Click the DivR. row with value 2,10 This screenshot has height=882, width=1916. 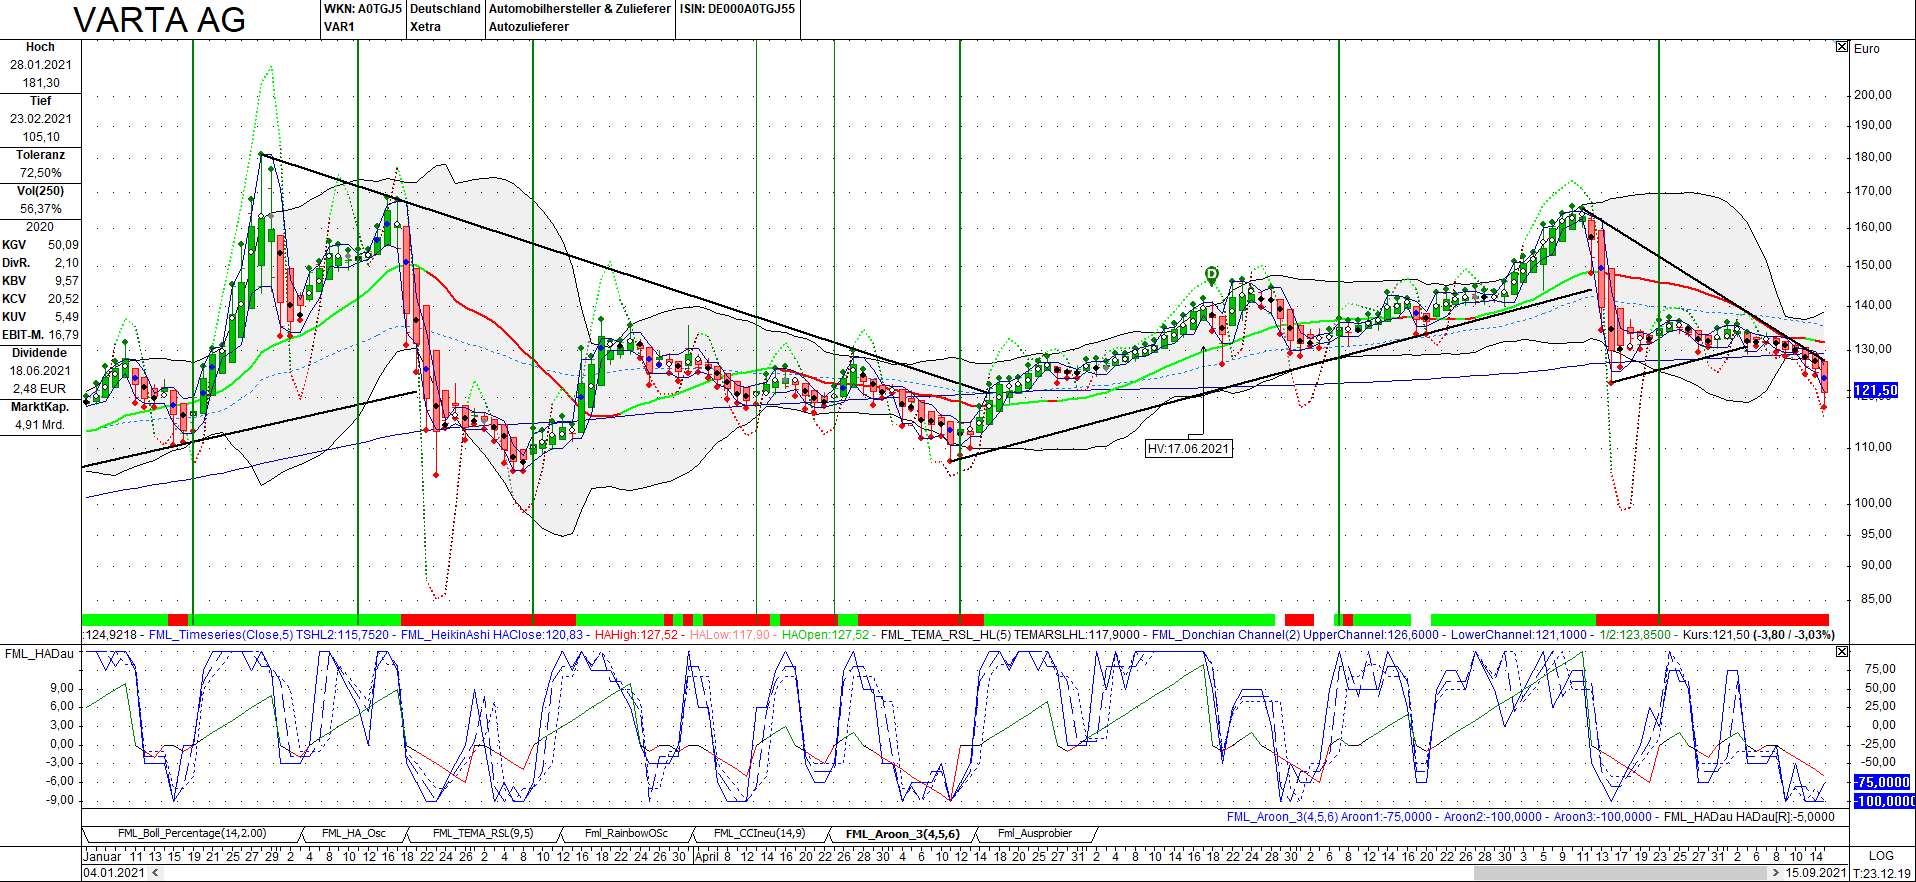[40, 263]
